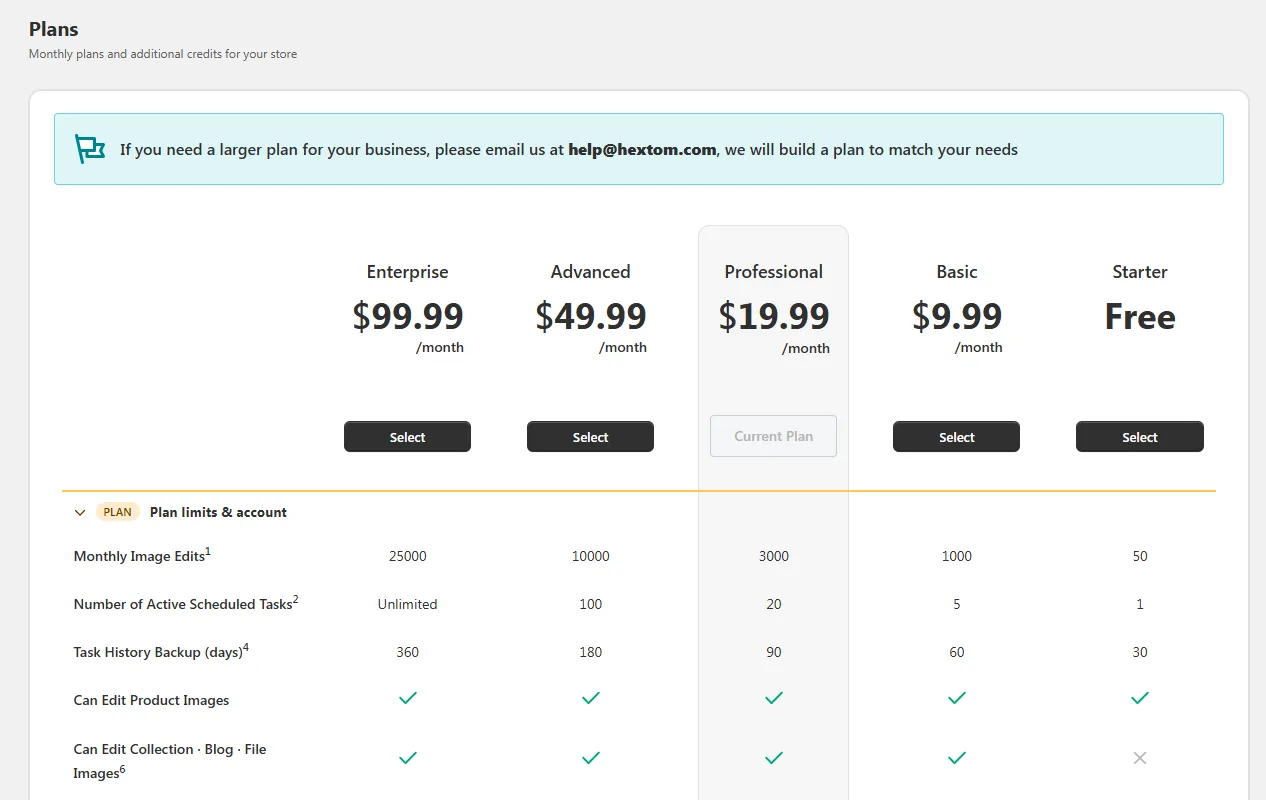Click the 3000 monthly edits value
The height and width of the screenshot is (800, 1266).
773,556
